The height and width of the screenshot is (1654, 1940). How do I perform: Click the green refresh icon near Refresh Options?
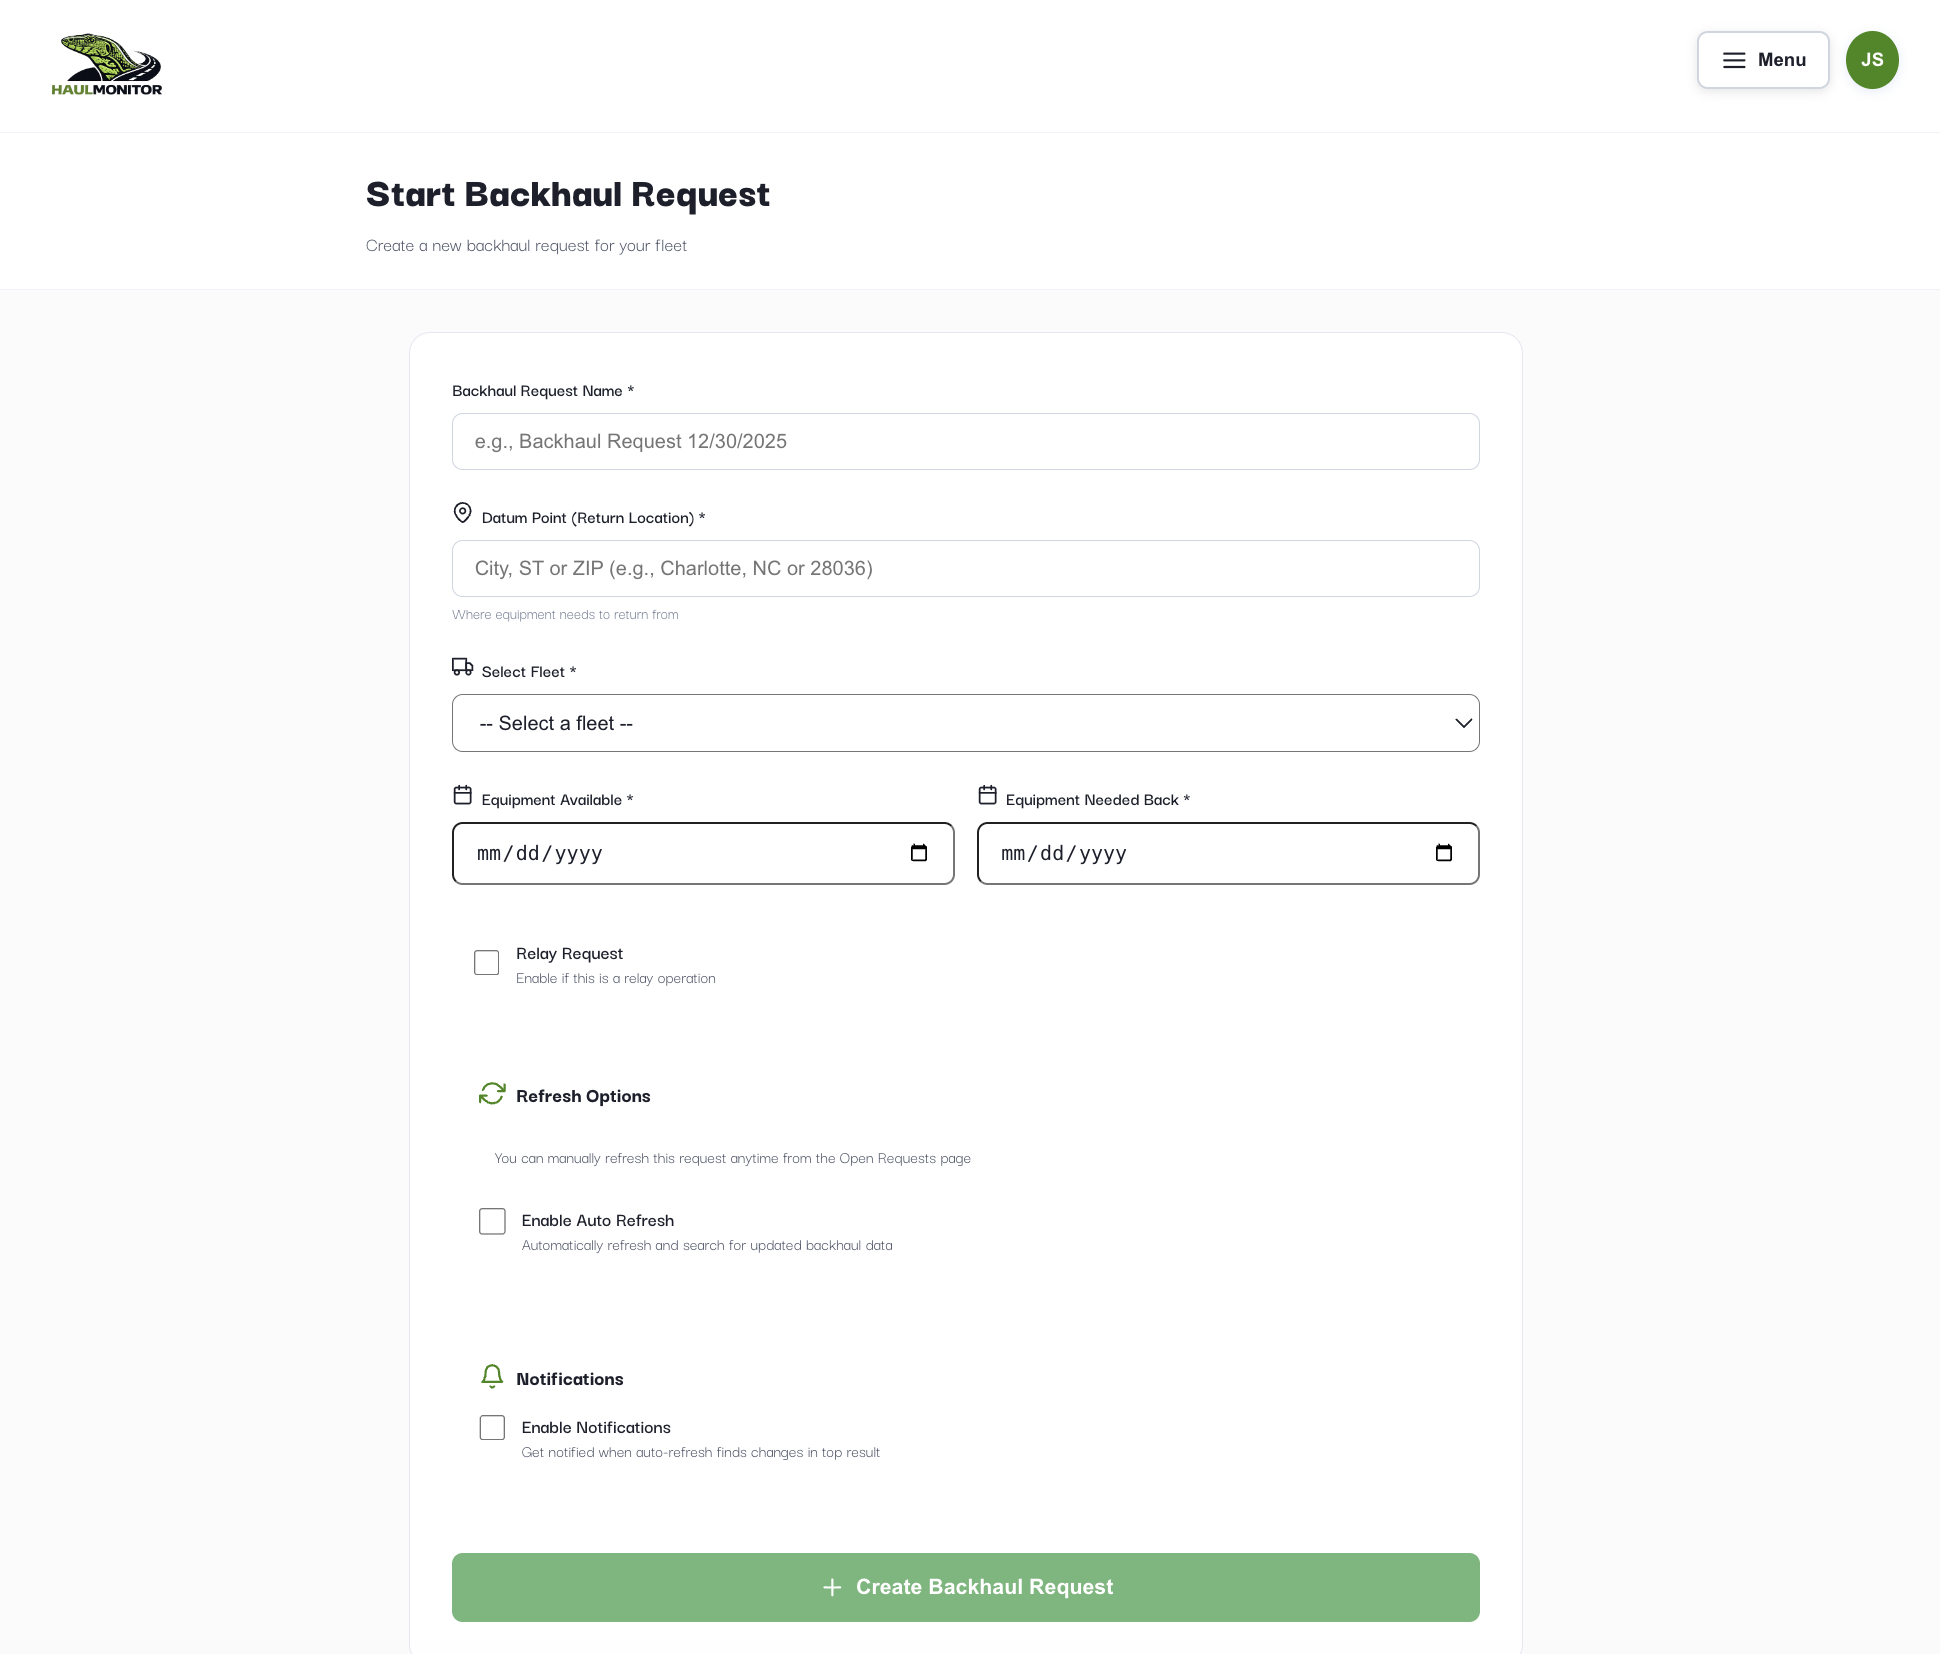491,1094
